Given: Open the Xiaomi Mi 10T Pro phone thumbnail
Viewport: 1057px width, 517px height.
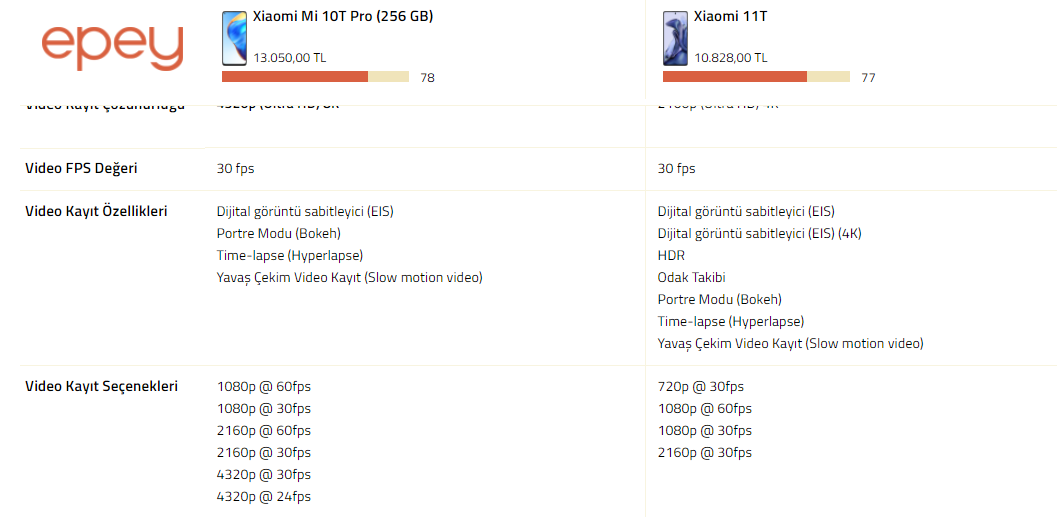Looking at the screenshot, I should pyautogui.click(x=234, y=38).
